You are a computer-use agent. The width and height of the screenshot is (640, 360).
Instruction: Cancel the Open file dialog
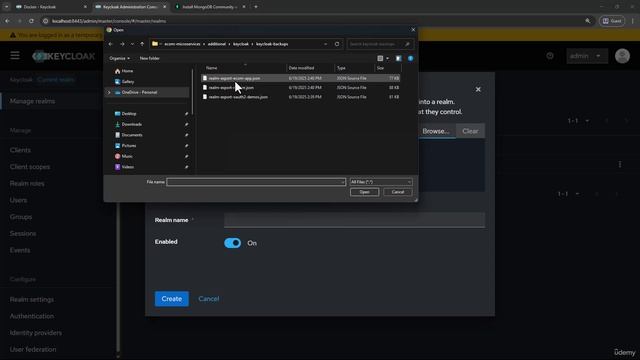[x=398, y=192]
